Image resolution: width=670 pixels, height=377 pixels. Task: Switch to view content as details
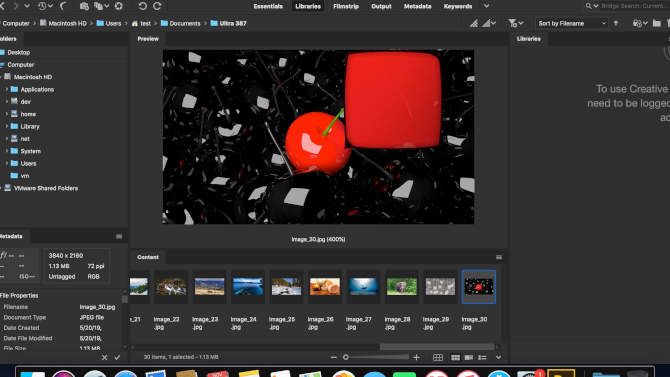point(469,357)
